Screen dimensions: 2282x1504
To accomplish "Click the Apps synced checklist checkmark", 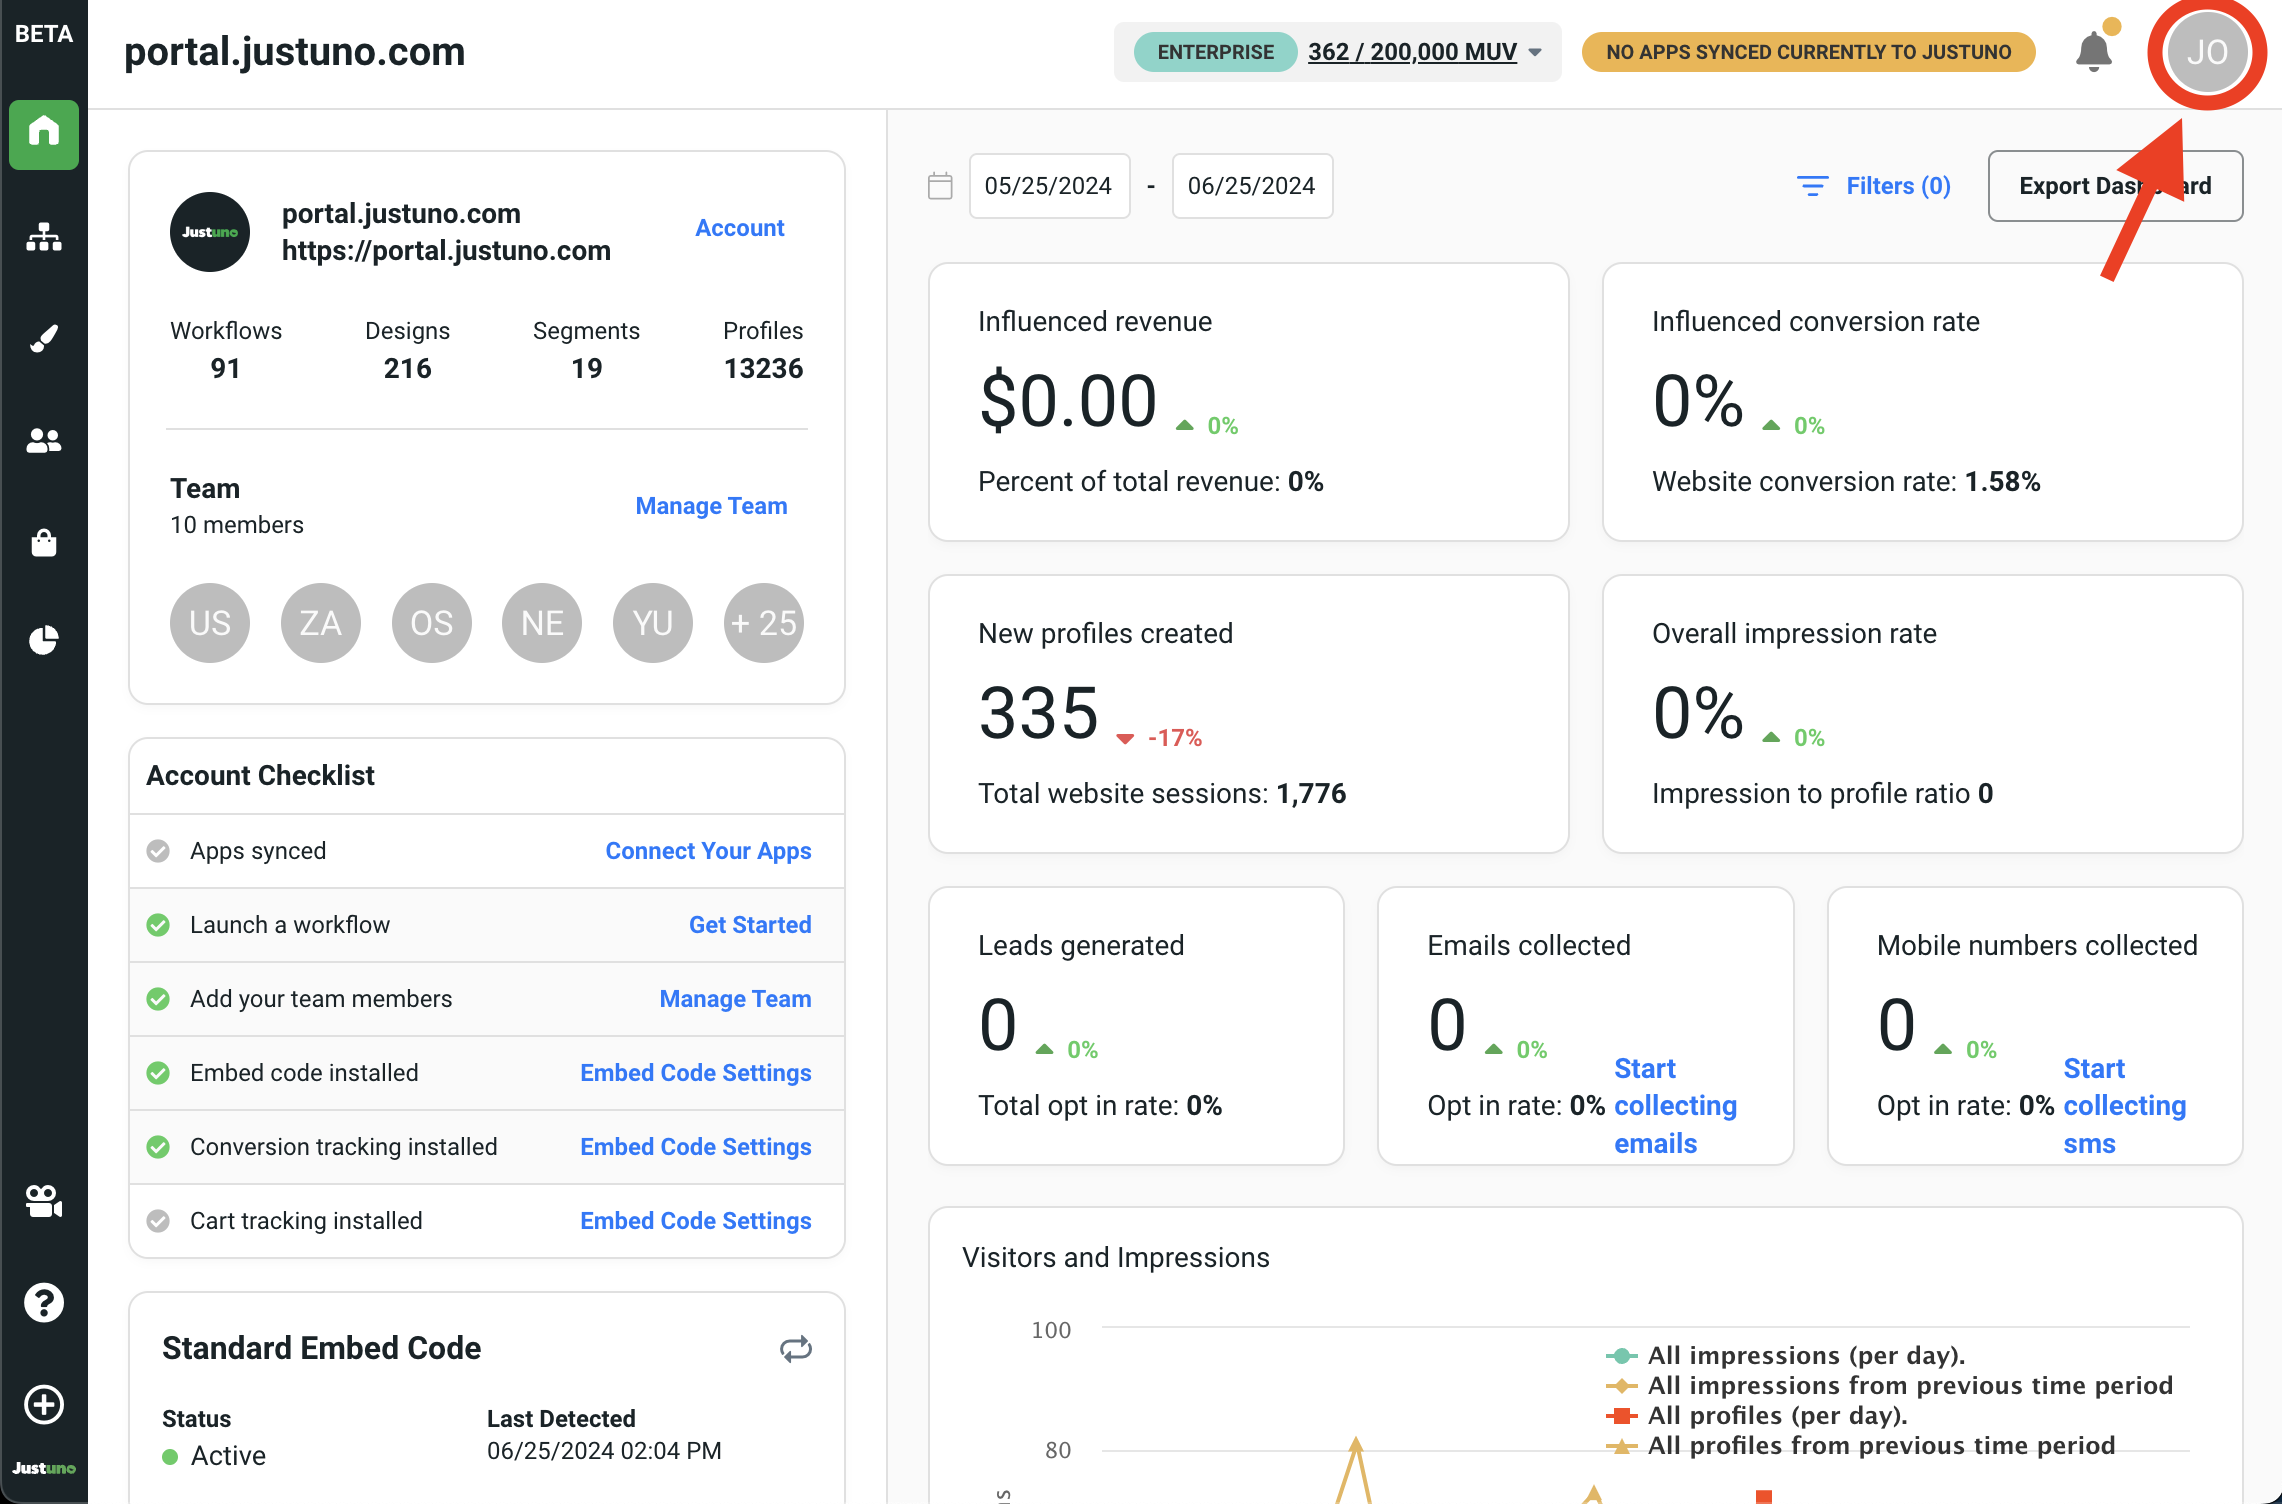I will (158, 851).
